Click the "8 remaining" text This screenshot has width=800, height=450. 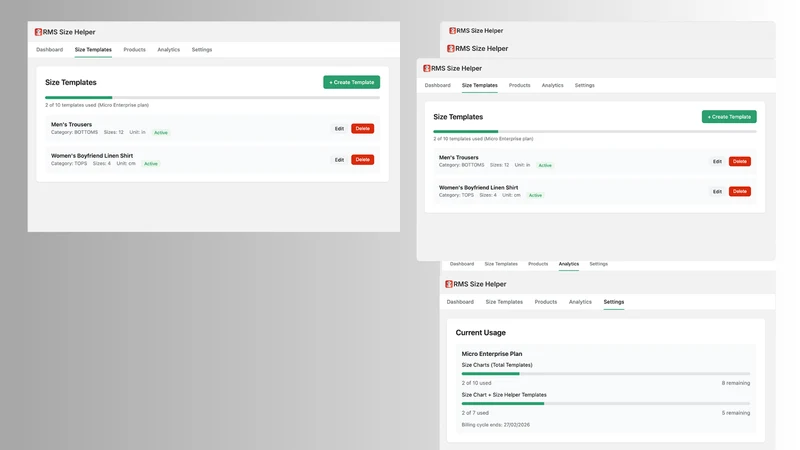point(736,383)
